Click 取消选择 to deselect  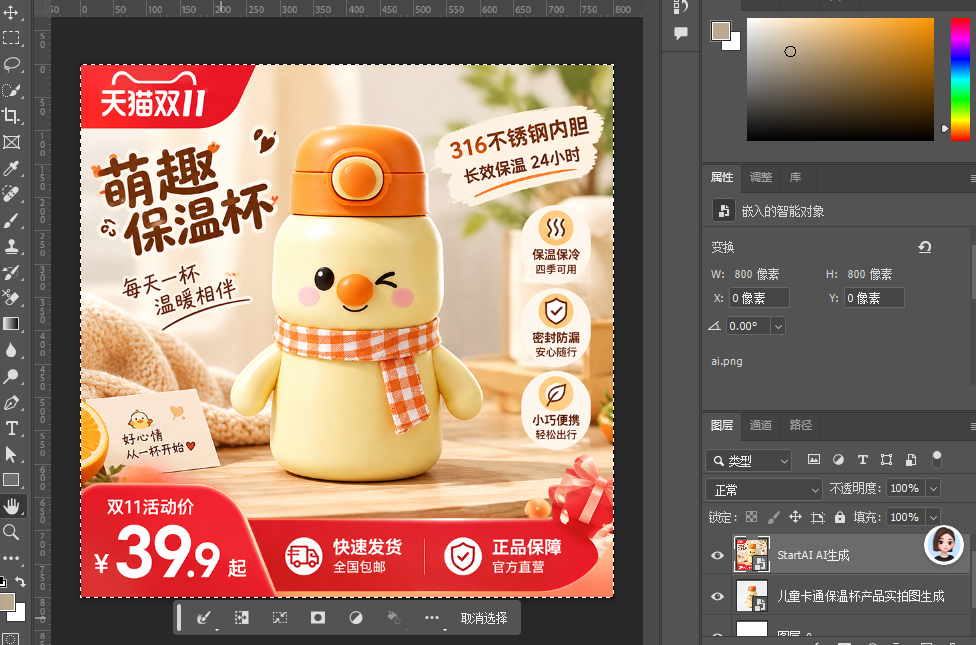coord(484,618)
